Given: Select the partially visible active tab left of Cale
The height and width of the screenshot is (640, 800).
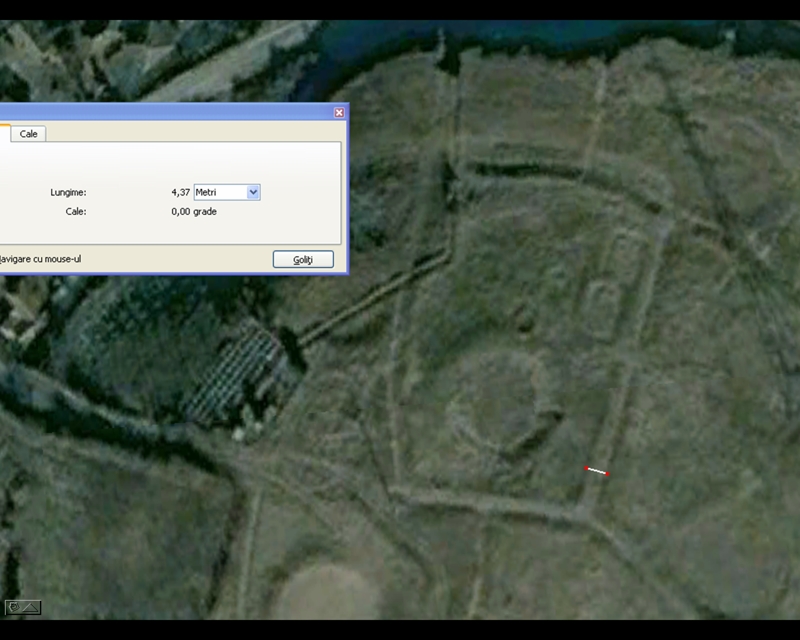Looking at the screenshot, I should pyautogui.click(x=4, y=133).
